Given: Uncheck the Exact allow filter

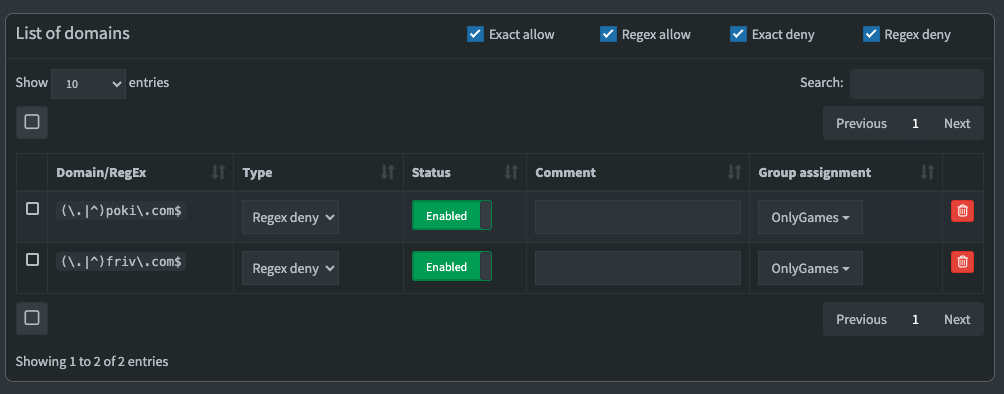Looking at the screenshot, I should click(x=475, y=34).
